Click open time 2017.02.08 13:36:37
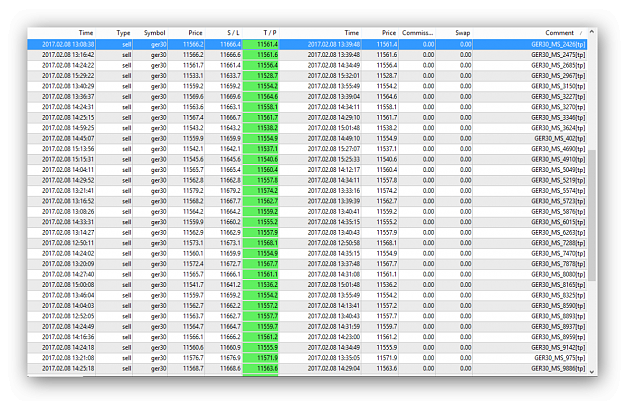 click(68, 96)
